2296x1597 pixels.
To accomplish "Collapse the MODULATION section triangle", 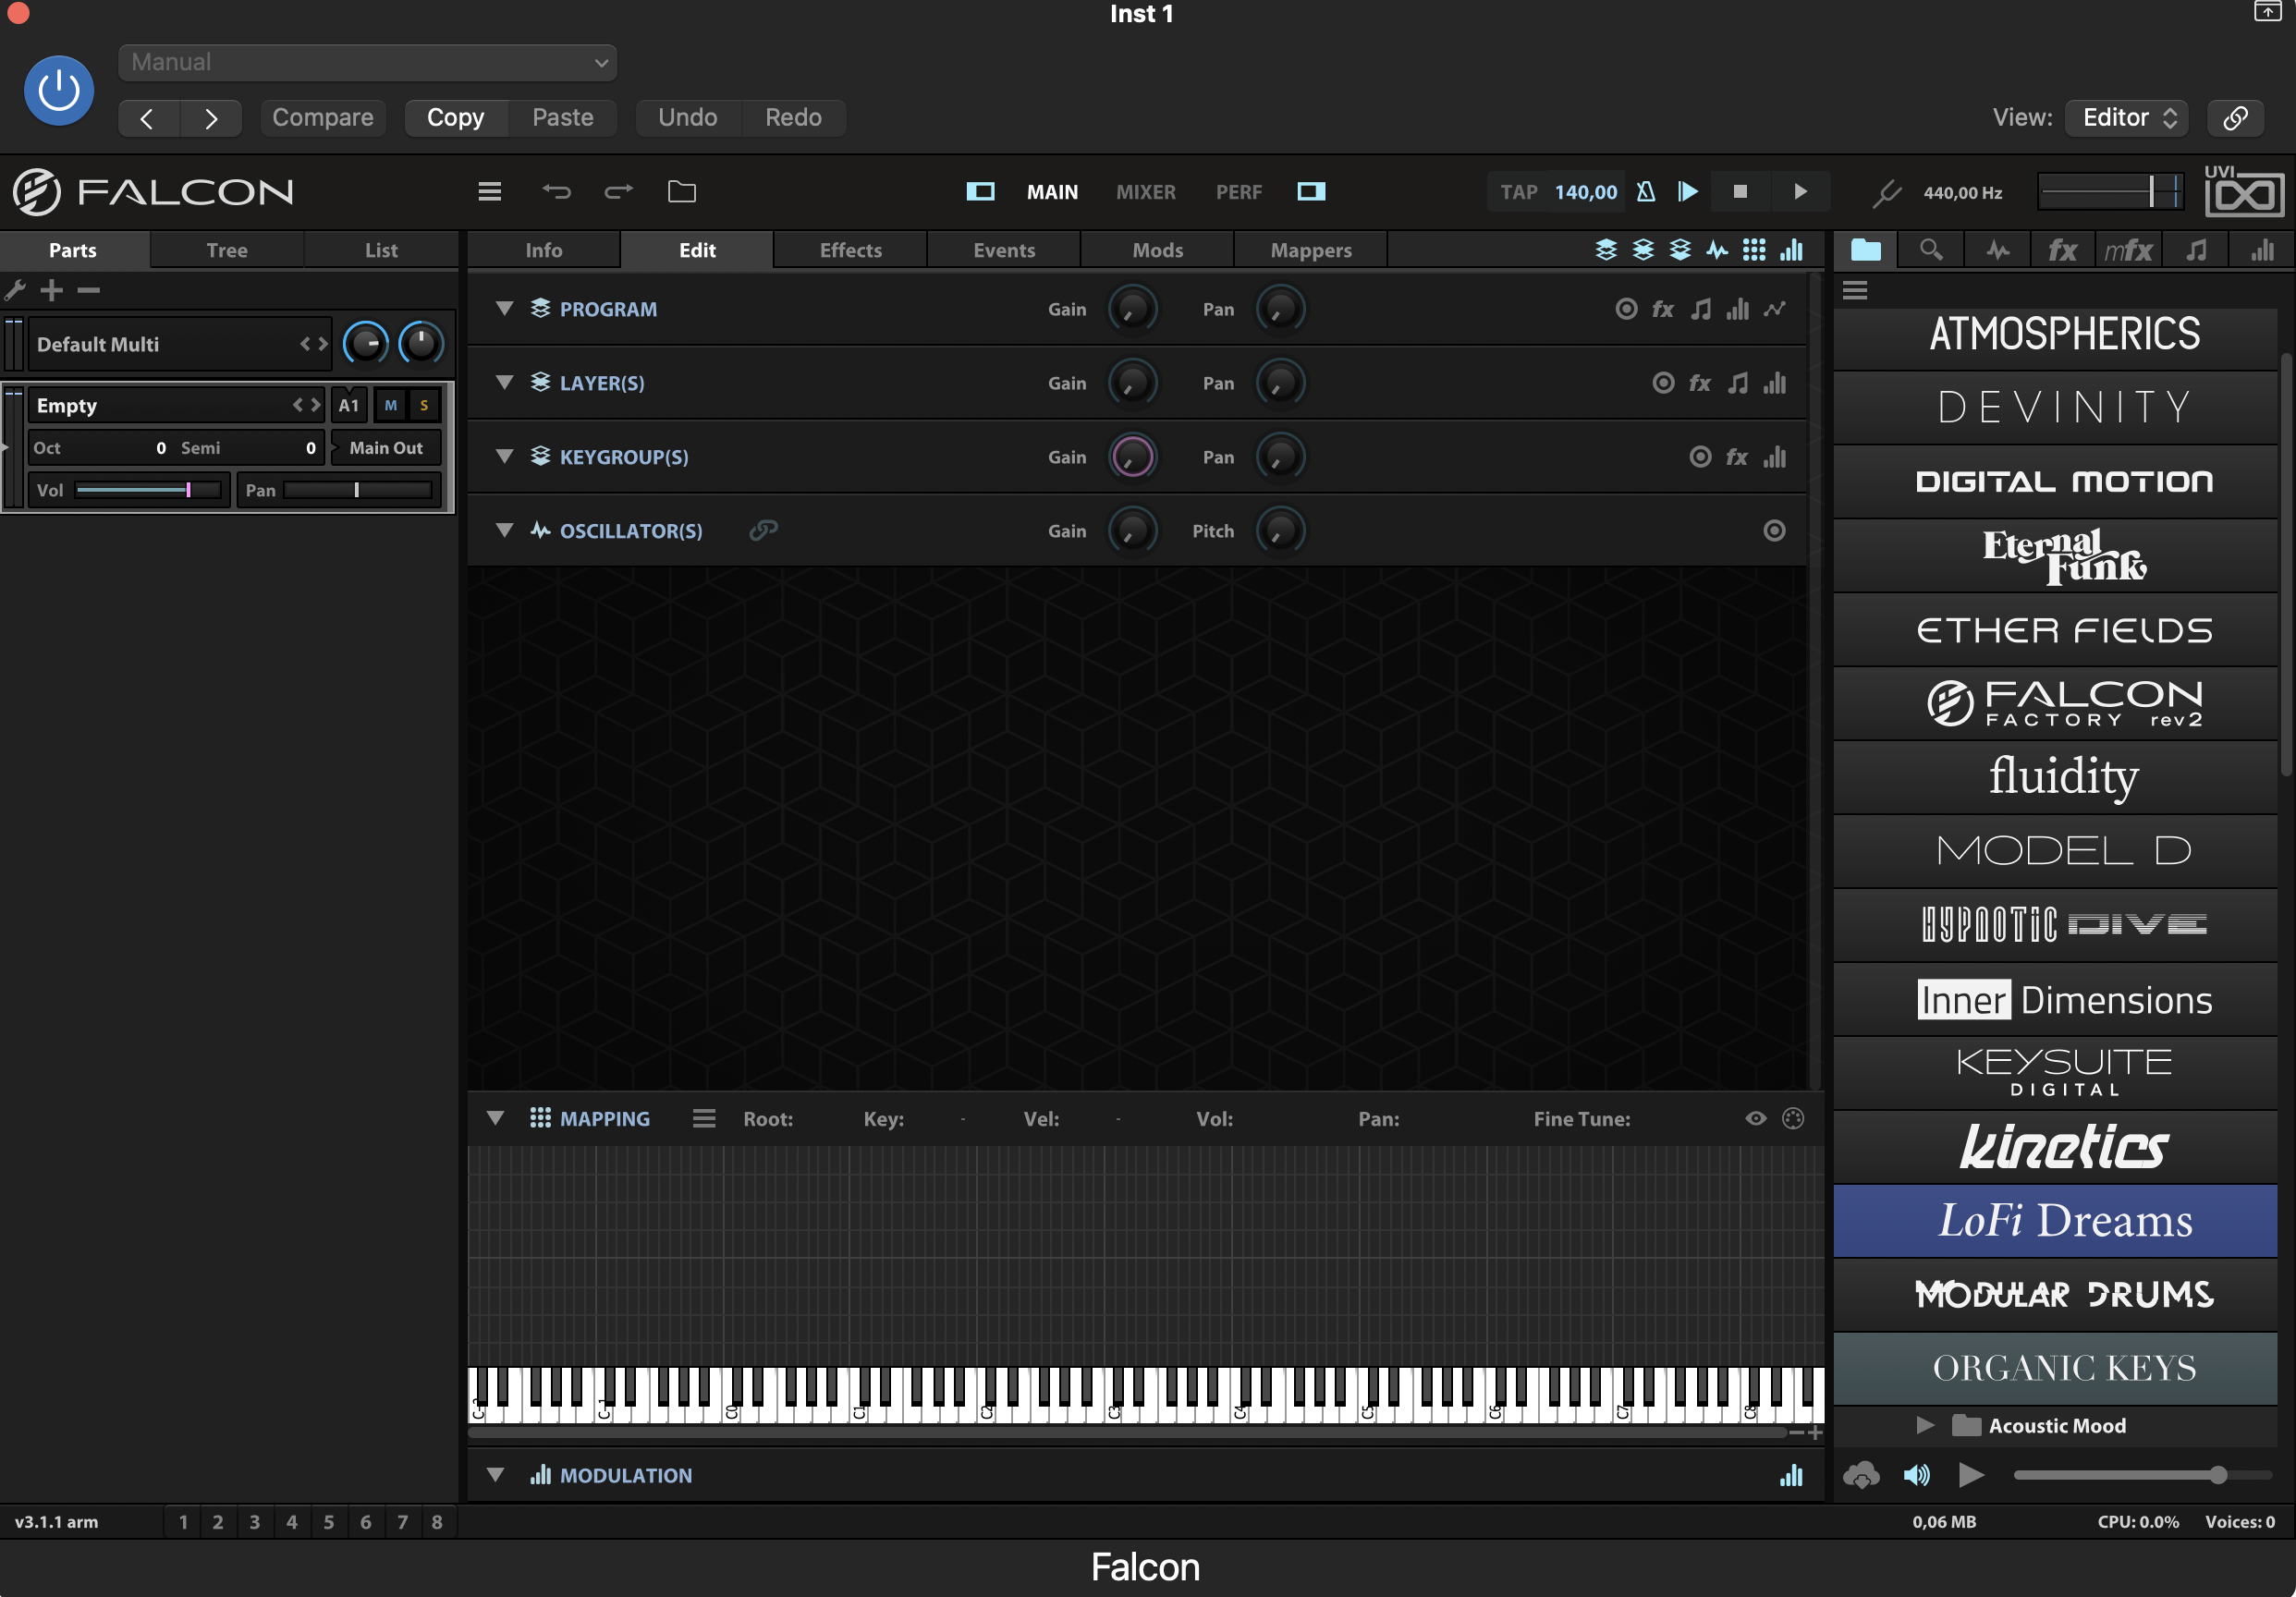I will 495,1475.
